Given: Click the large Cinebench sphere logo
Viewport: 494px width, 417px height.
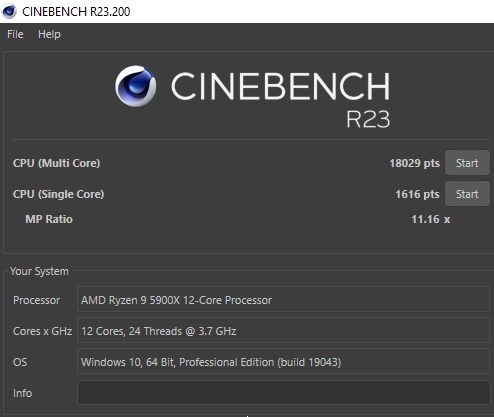Looking at the screenshot, I should tap(136, 86).
